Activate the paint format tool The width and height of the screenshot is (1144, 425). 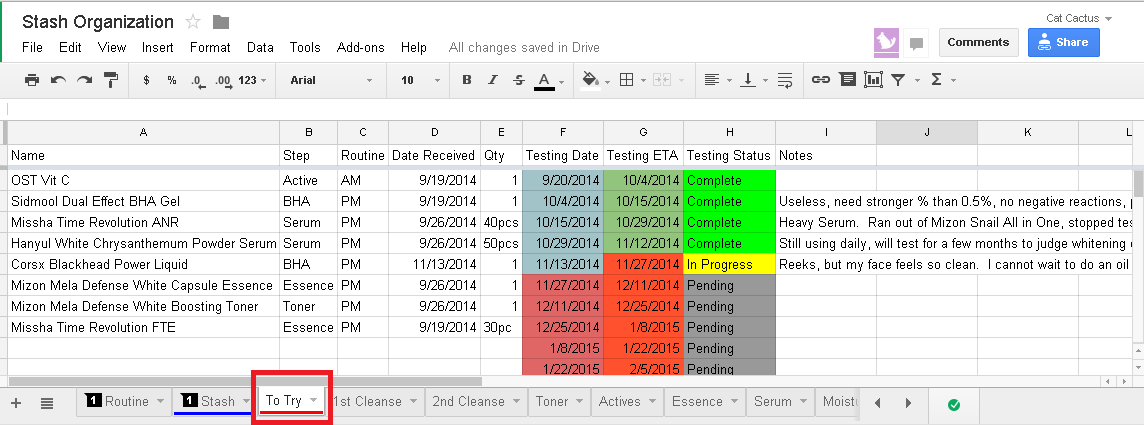111,80
